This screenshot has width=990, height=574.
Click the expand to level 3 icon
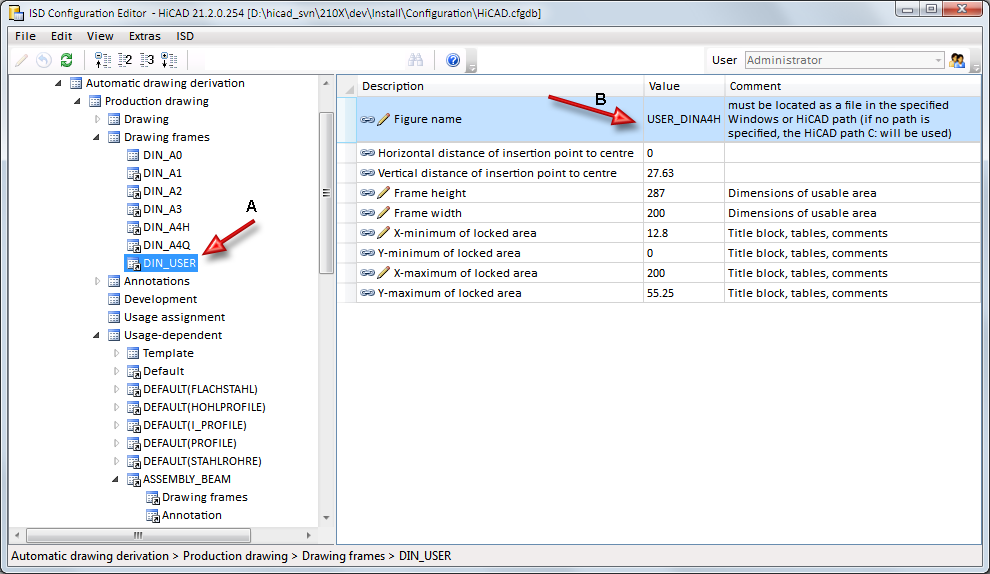click(x=147, y=60)
